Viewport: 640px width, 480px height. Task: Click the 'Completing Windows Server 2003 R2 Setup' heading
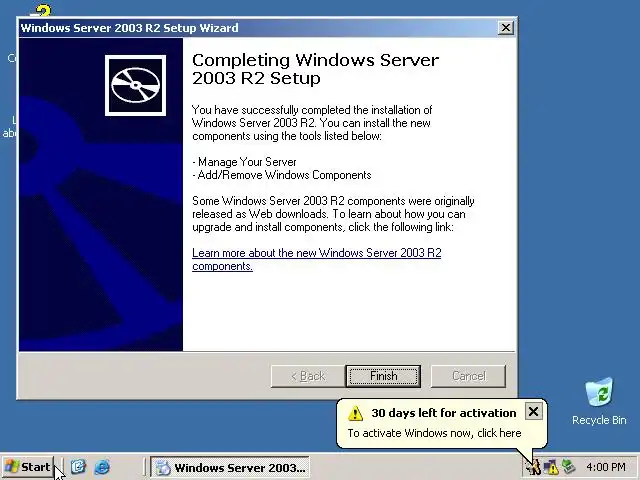click(315, 69)
